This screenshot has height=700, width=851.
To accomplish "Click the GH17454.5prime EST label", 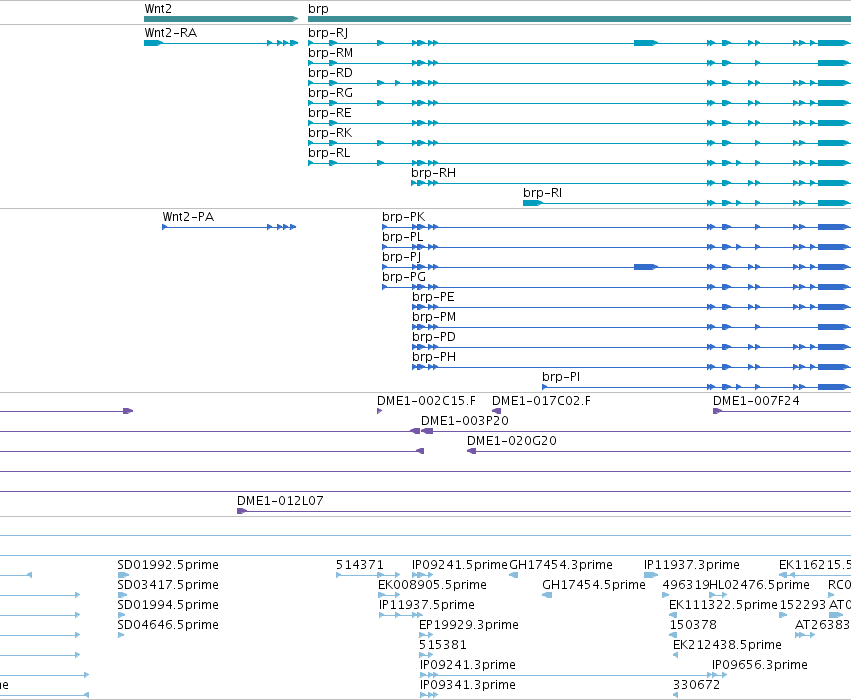I will tap(594, 586).
